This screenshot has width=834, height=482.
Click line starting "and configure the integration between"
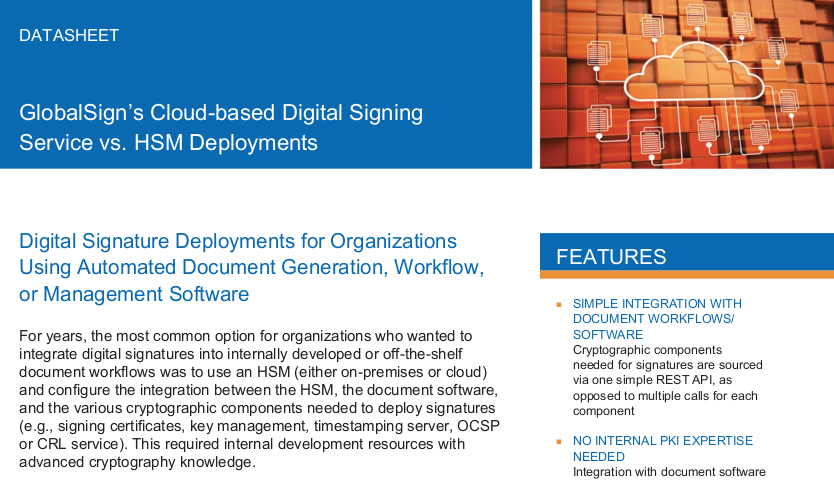click(x=258, y=390)
